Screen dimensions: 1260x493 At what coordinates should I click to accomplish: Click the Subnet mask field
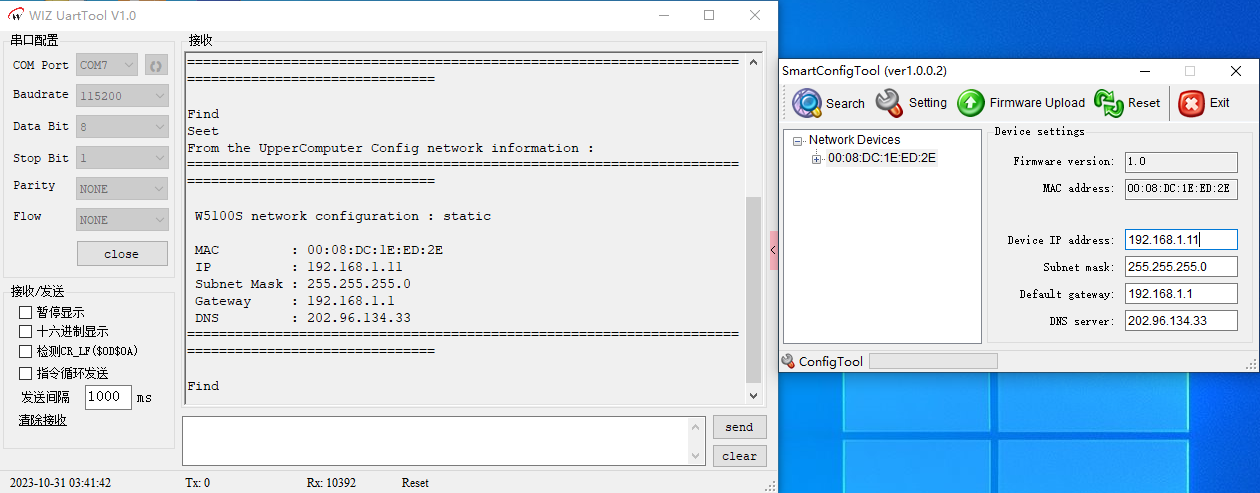point(1181,267)
